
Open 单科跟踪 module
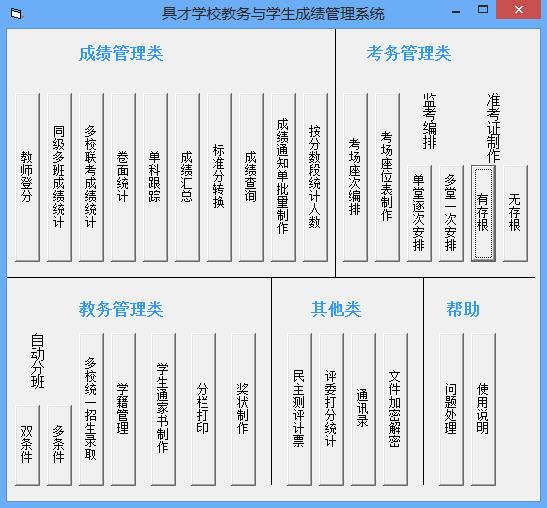click(x=155, y=177)
